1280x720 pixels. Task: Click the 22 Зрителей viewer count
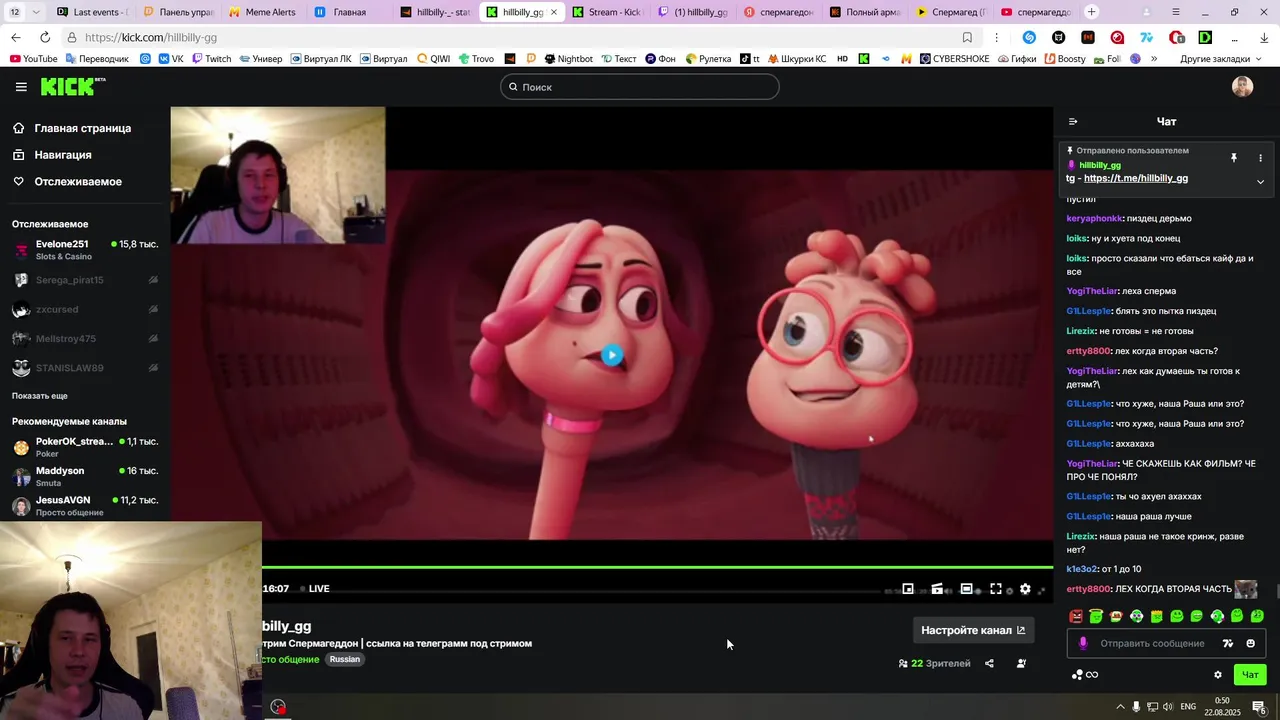tap(935, 663)
